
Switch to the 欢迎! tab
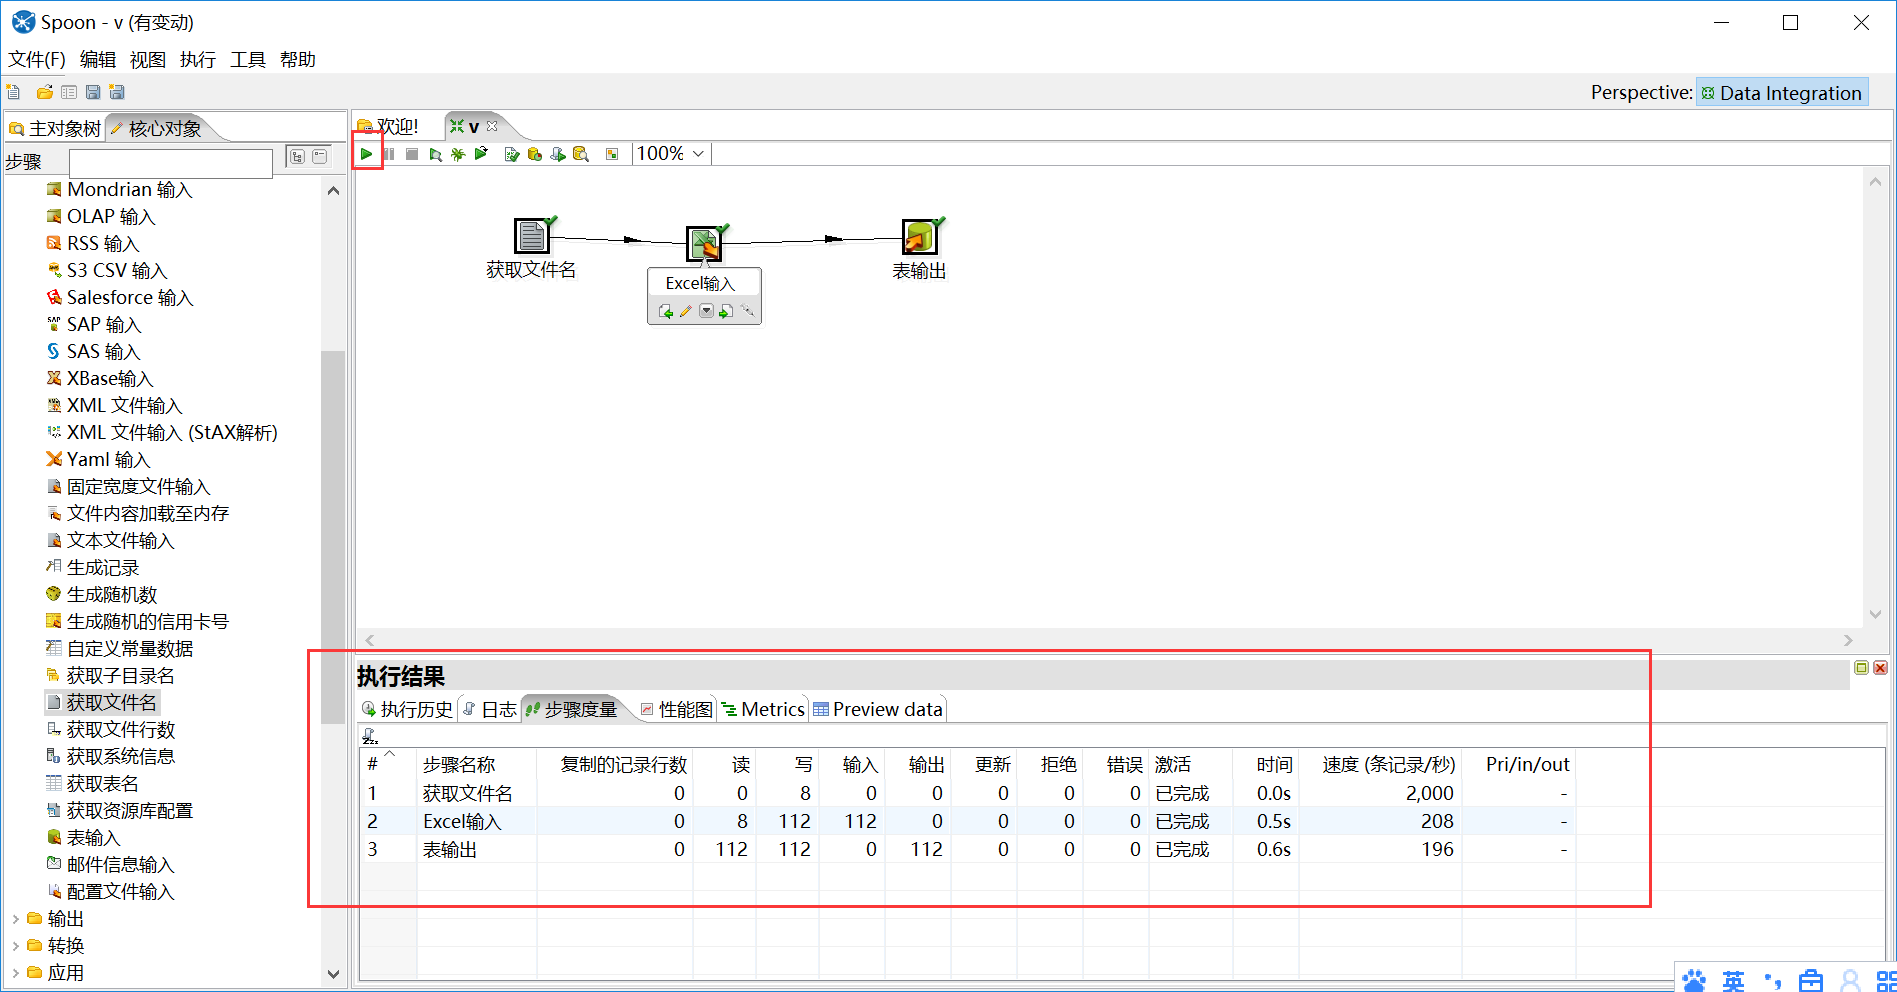point(388,126)
